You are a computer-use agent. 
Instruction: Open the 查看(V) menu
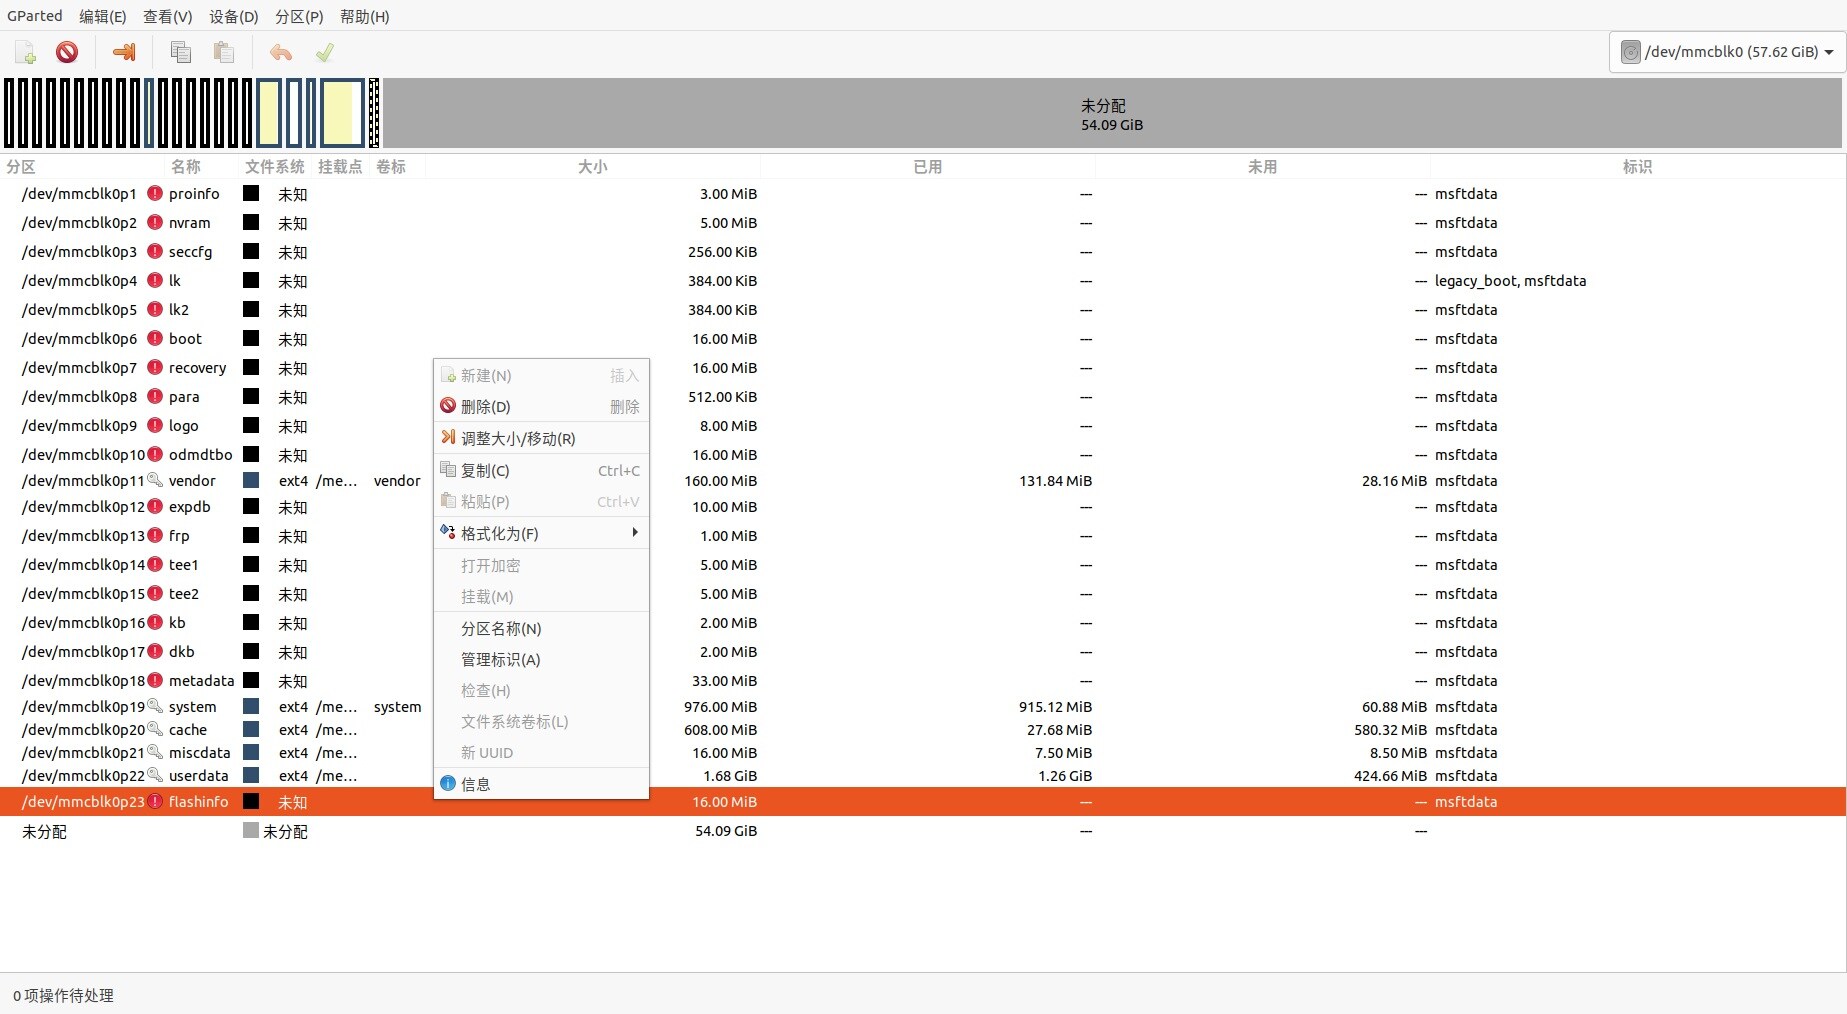pos(168,16)
